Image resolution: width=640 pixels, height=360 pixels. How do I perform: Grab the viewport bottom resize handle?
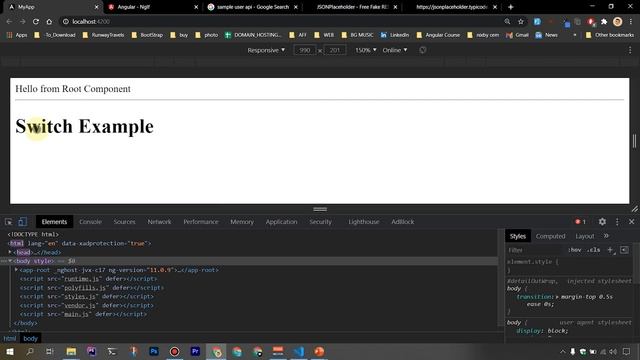(320, 209)
